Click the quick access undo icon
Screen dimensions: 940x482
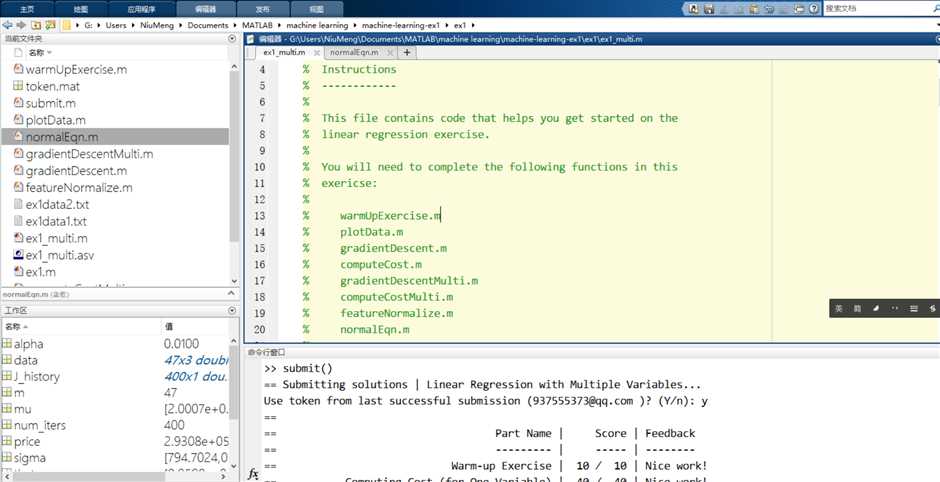click(x=770, y=9)
